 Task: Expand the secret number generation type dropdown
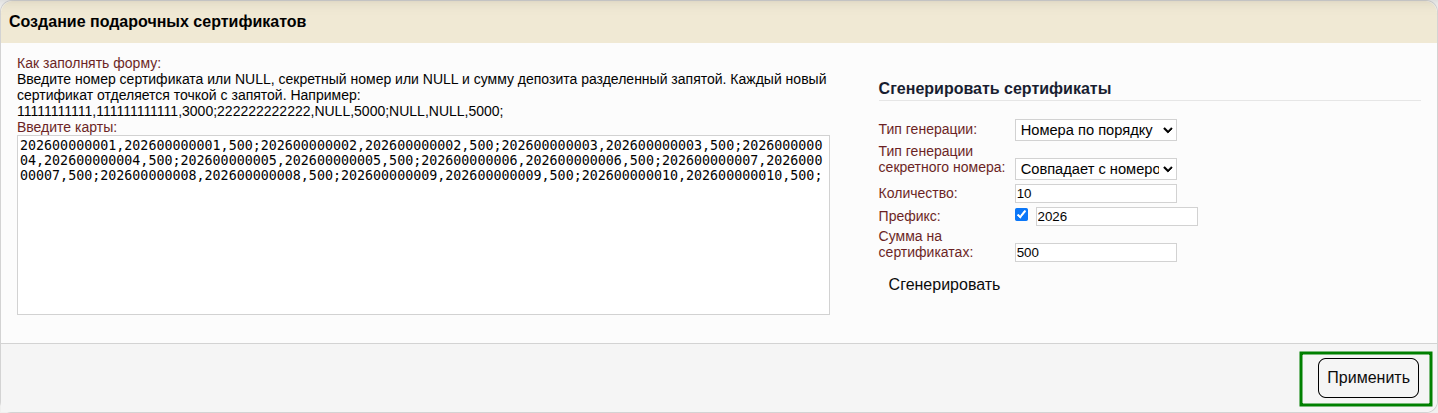click(1095, 169)
